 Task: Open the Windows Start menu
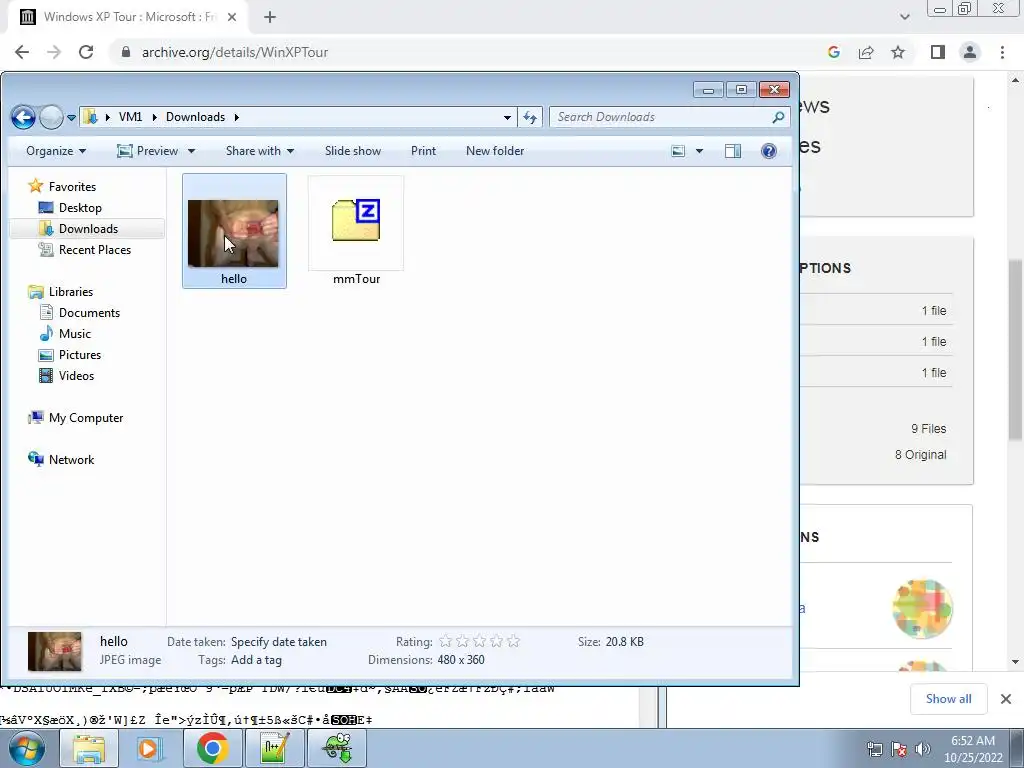27,748
